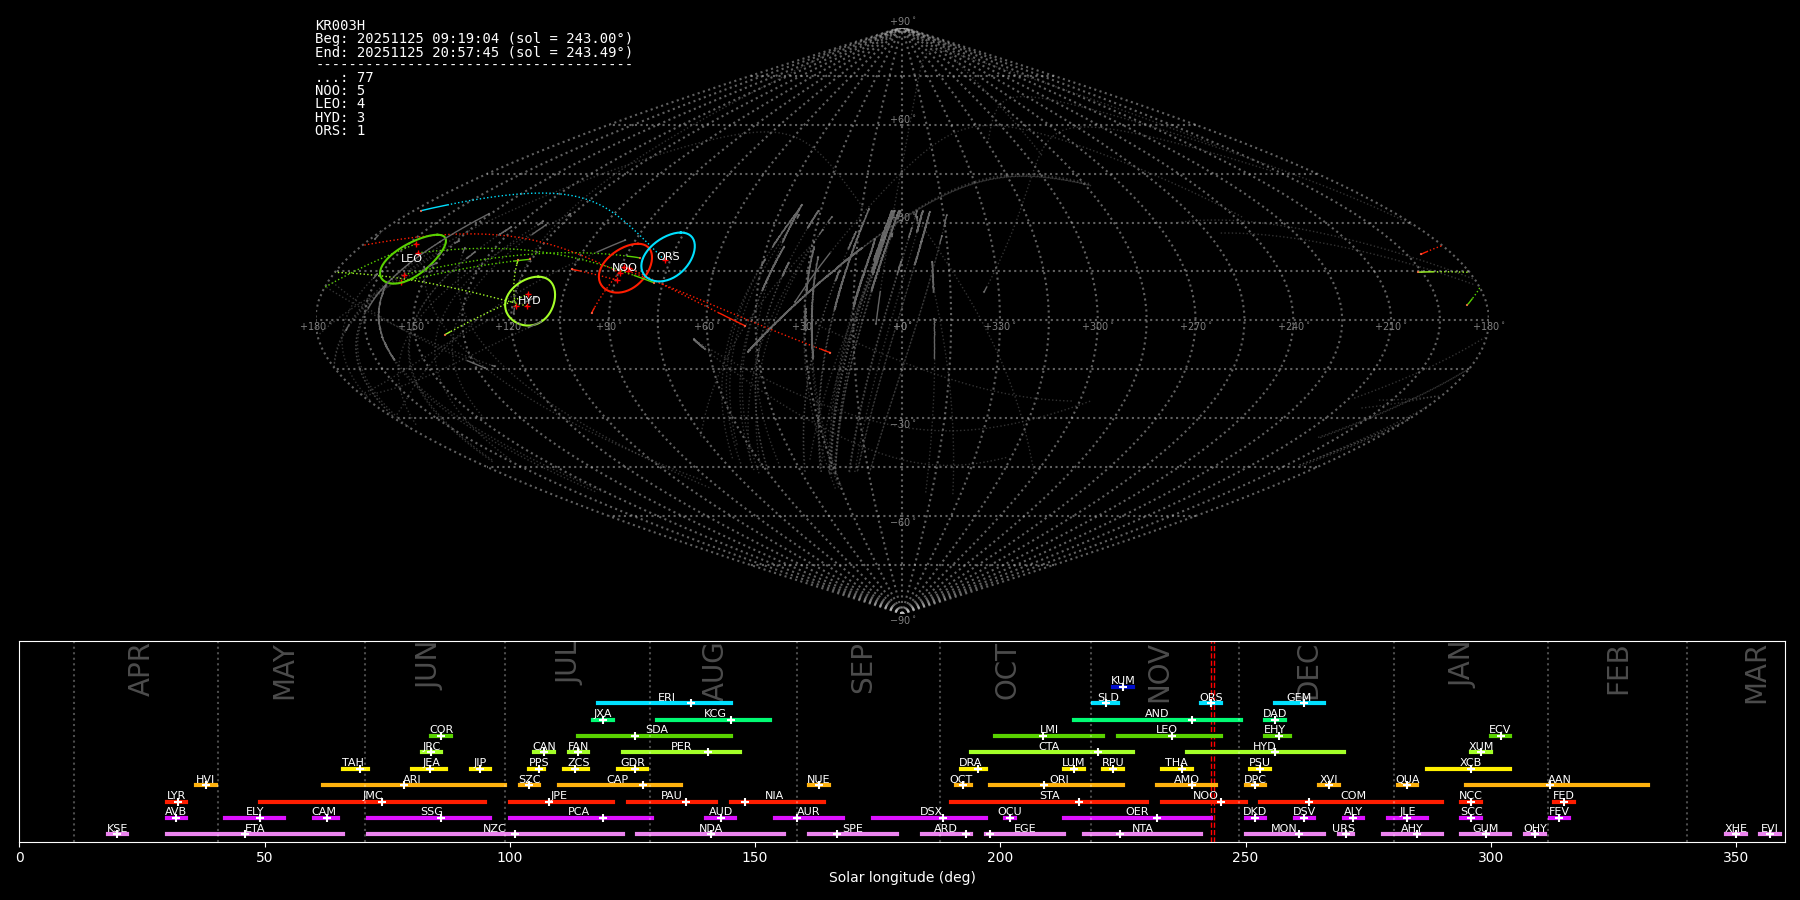Screen dimensions: 1800x900
Task: Click the red dashed current solar longitude marker
Action: coord(1213,741)
